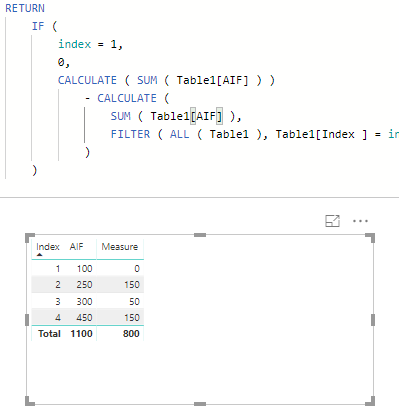Select the table cell with AIF value 450

tap(84, 317)
